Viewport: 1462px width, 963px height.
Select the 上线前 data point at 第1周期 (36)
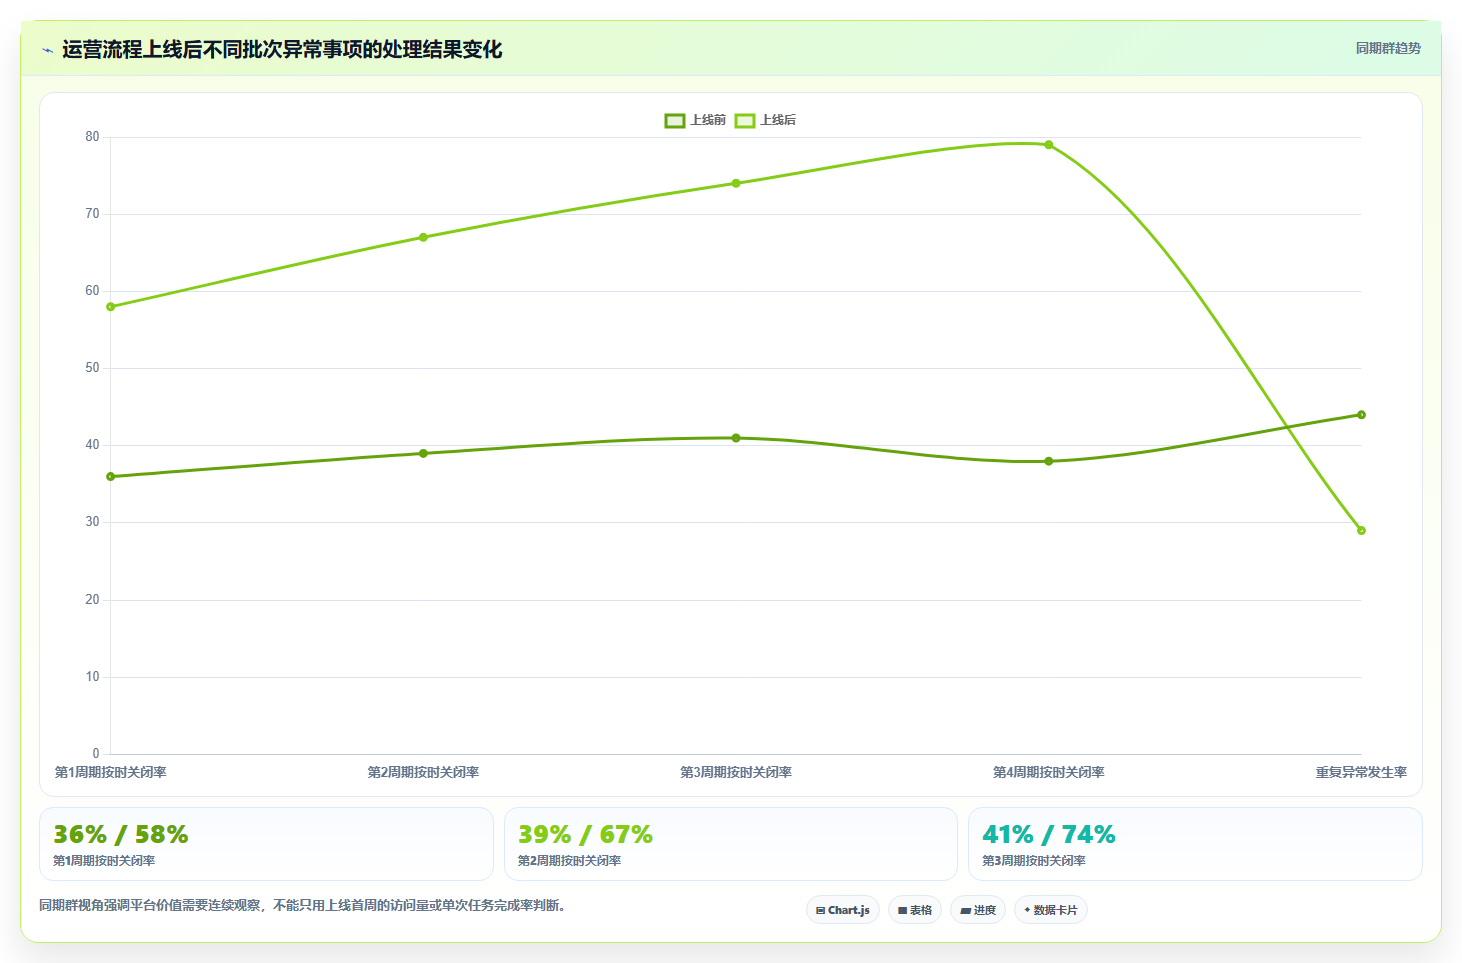pos(111,477)
